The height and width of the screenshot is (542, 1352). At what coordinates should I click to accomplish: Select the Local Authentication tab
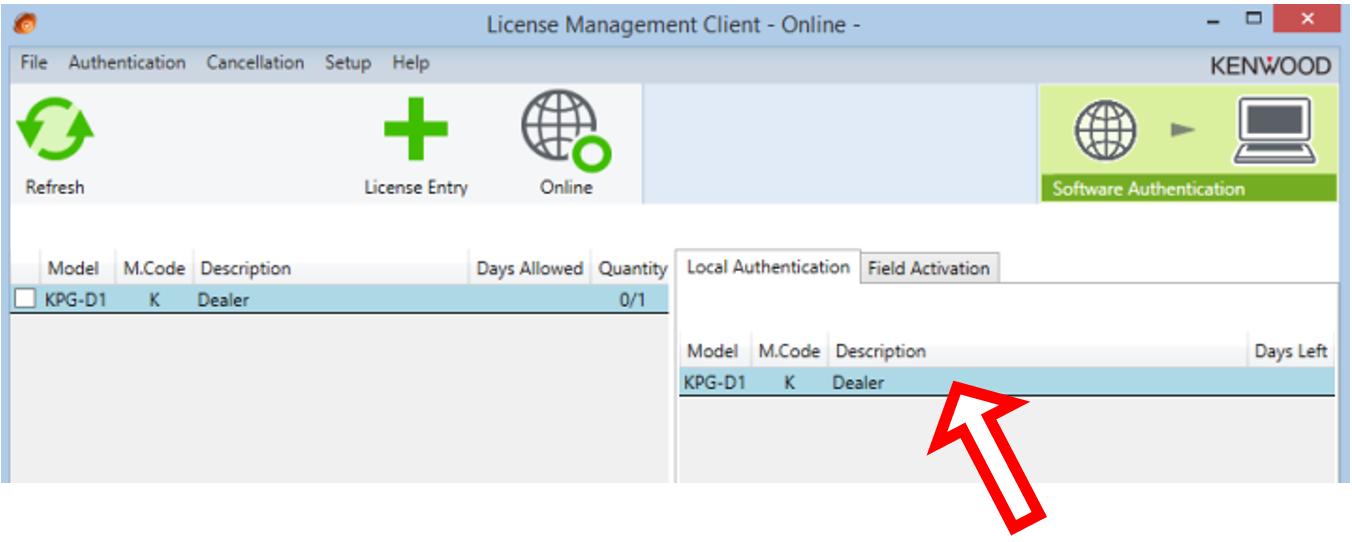(x=768, y=267)
